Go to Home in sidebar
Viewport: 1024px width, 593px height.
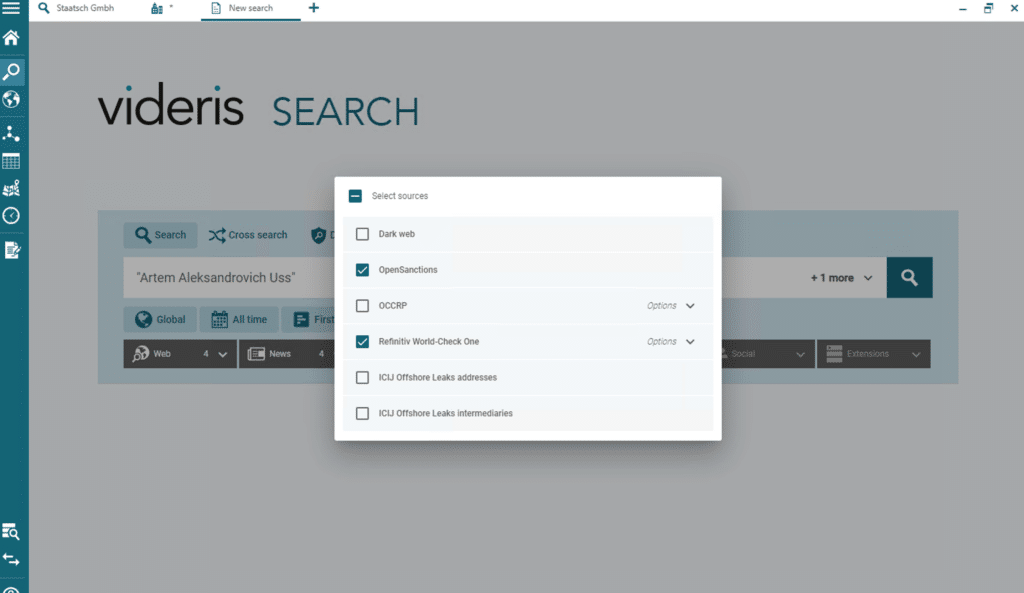(x=11, y=38)
